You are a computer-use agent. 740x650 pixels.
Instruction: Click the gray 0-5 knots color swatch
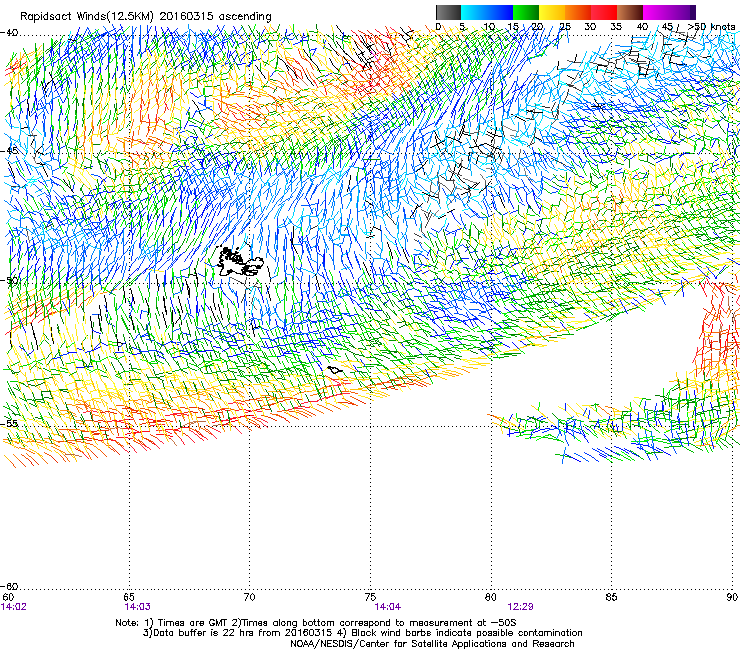(448, 12)
